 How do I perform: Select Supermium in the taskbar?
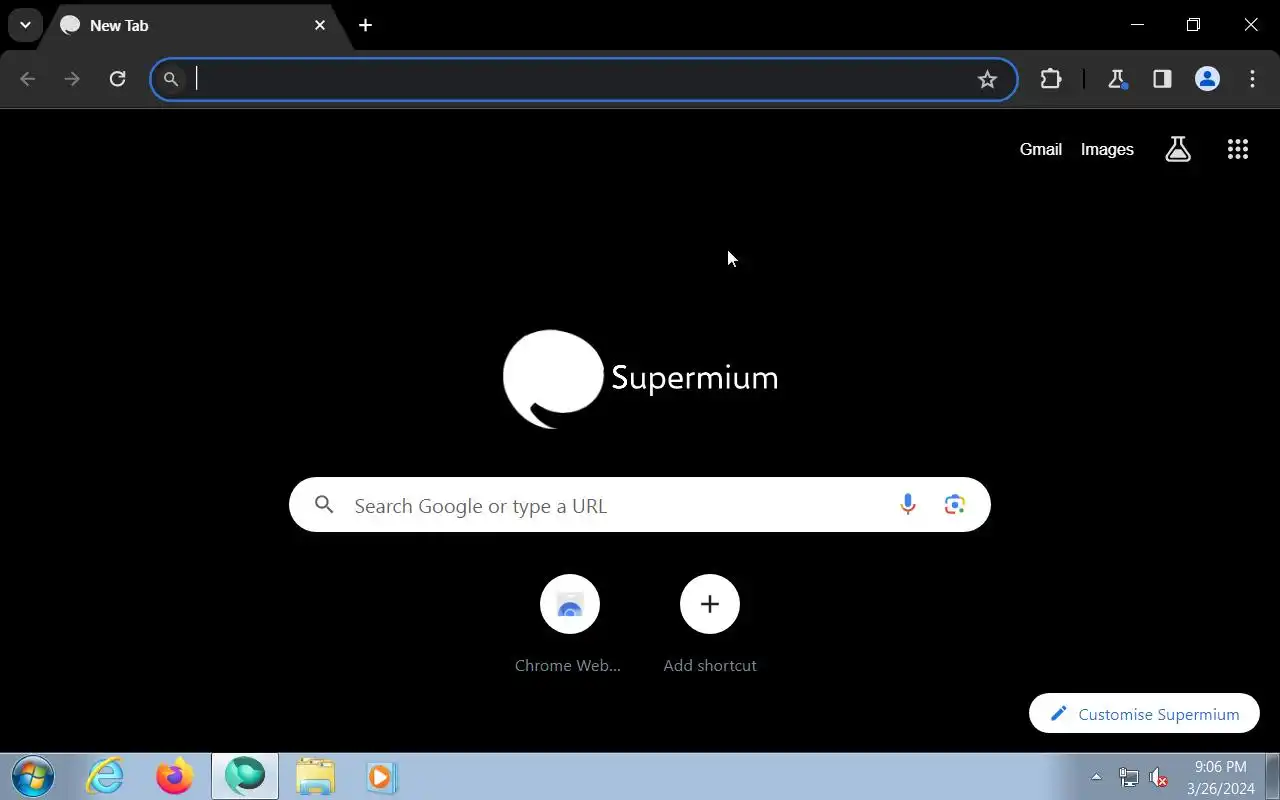click(x=245, y=777)
